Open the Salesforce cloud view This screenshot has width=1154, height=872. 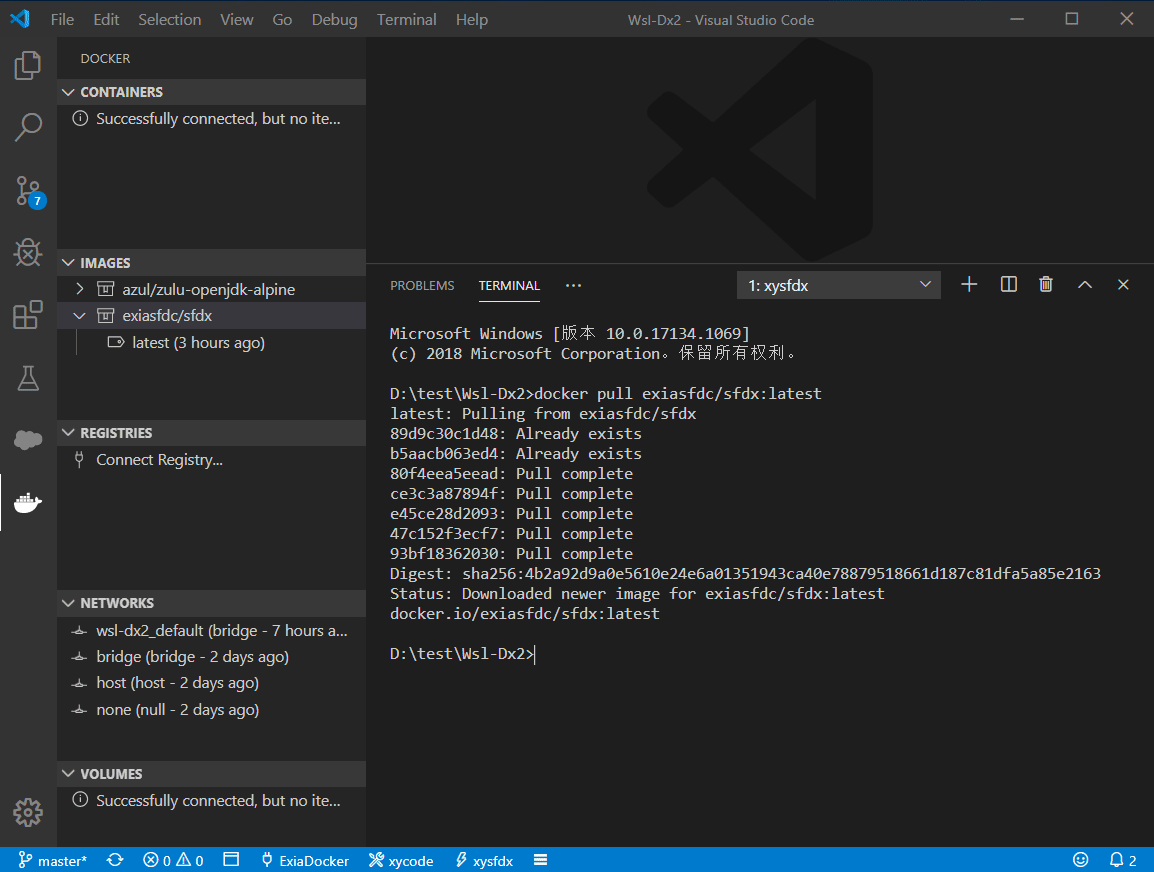(28, 440)
